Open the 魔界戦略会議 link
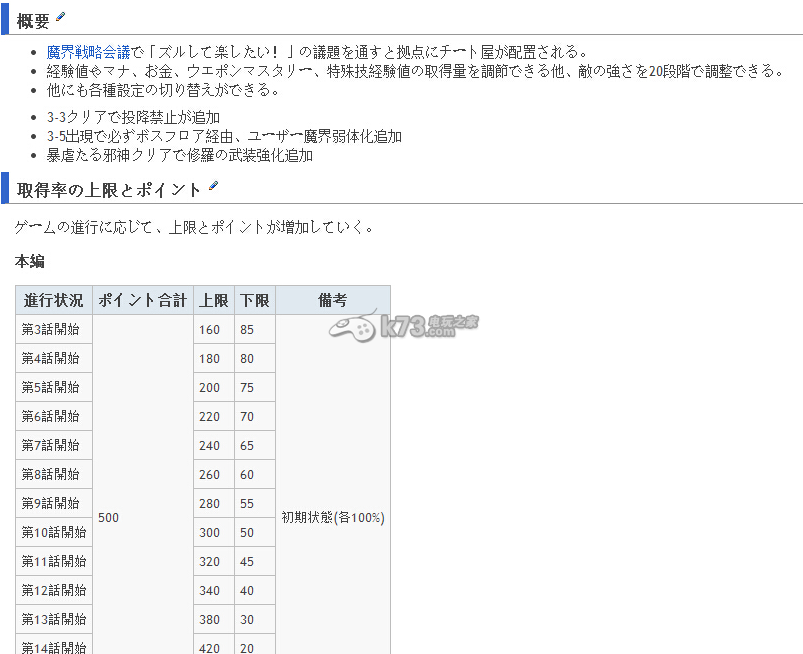This screenshot has width=803, height=654. 88,52
